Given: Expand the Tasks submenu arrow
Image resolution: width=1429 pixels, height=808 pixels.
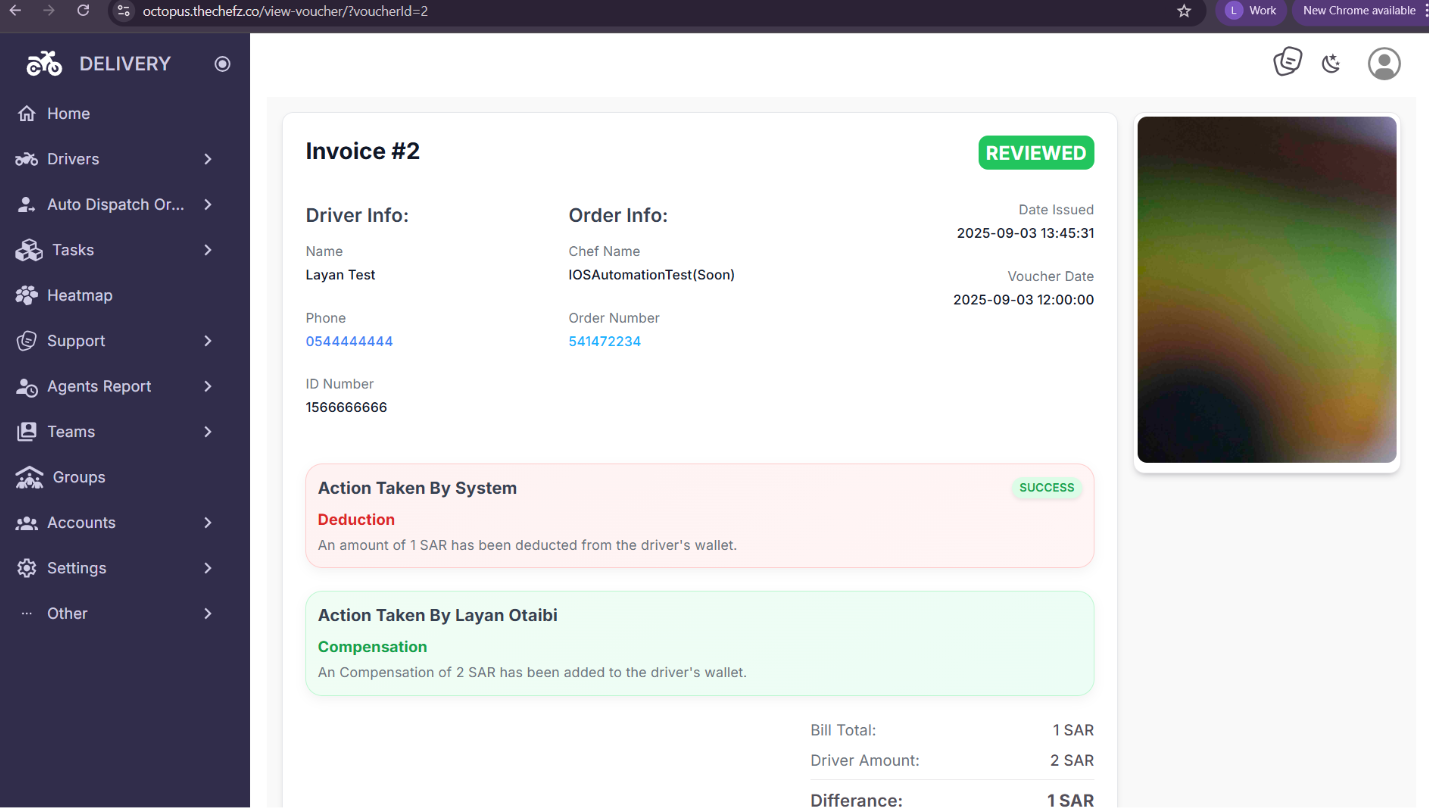Looking at the screenshot, I should point(208,250).
